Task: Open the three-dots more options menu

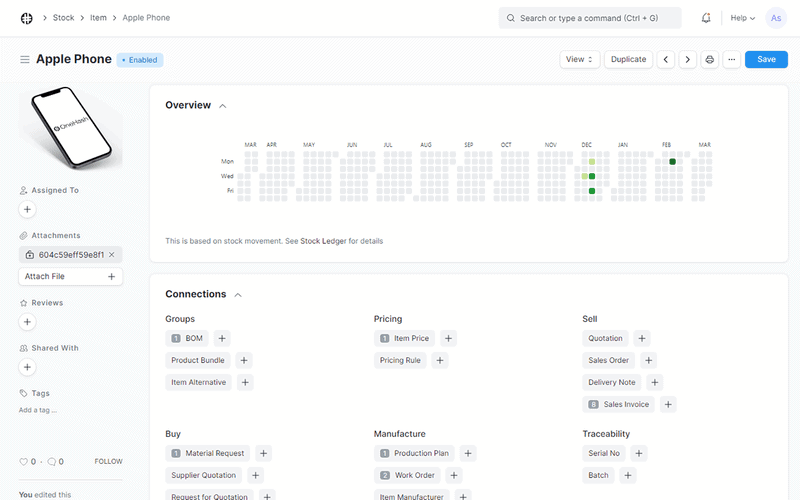Action: click(x=732, y=60)
